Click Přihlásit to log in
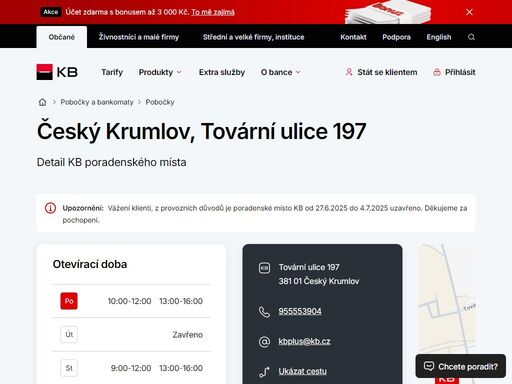512x384 pixels. (x=460, y=72)
